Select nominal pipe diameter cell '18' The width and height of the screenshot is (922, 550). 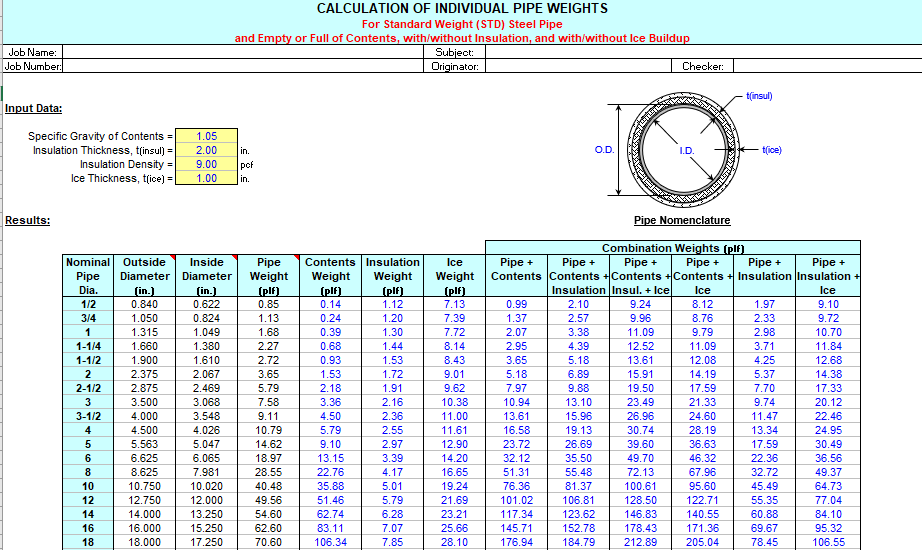click(88, 542)
